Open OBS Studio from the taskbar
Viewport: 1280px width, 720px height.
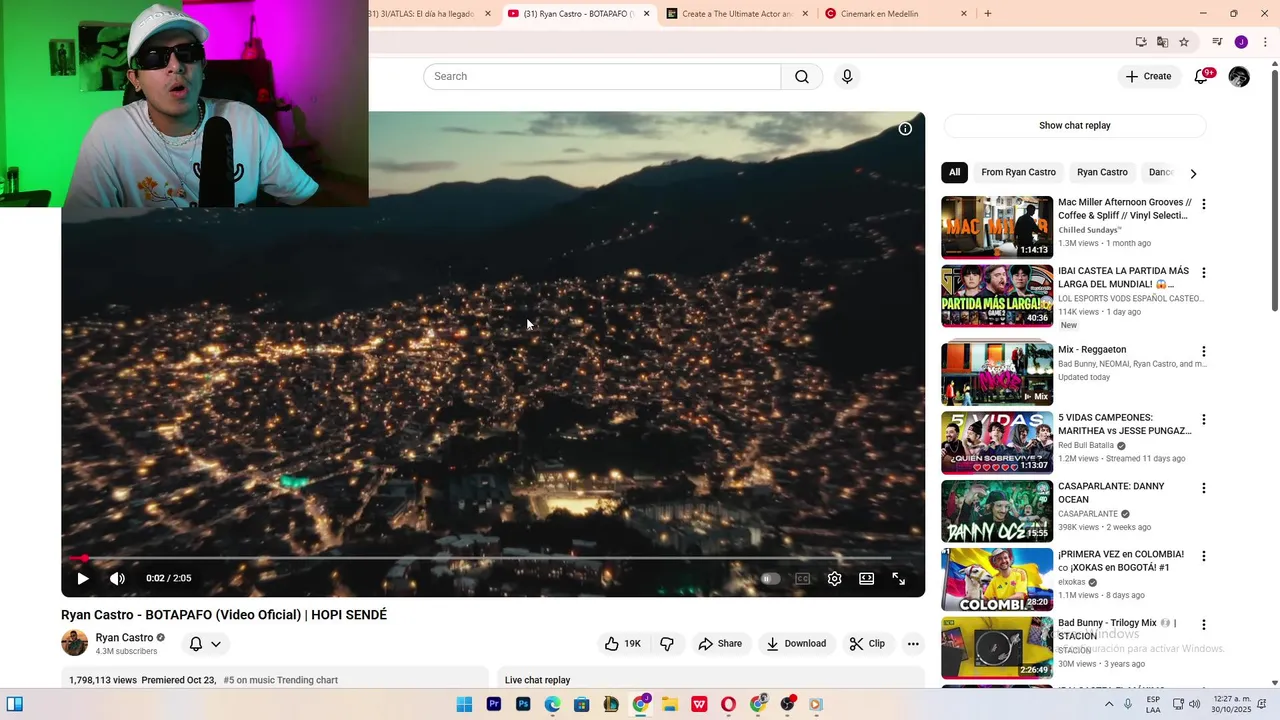tap(787, 704)
